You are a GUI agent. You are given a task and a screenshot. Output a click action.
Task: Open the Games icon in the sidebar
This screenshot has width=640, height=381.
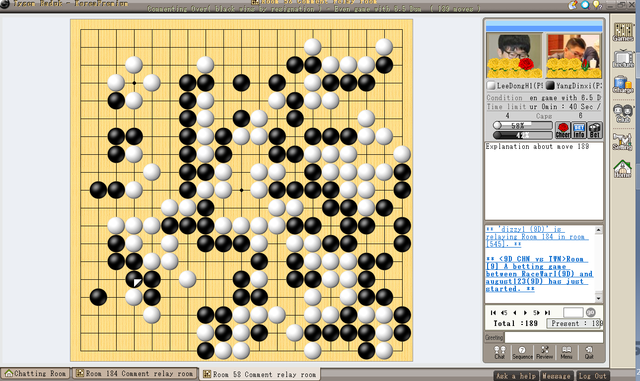(x=623, y=31)
